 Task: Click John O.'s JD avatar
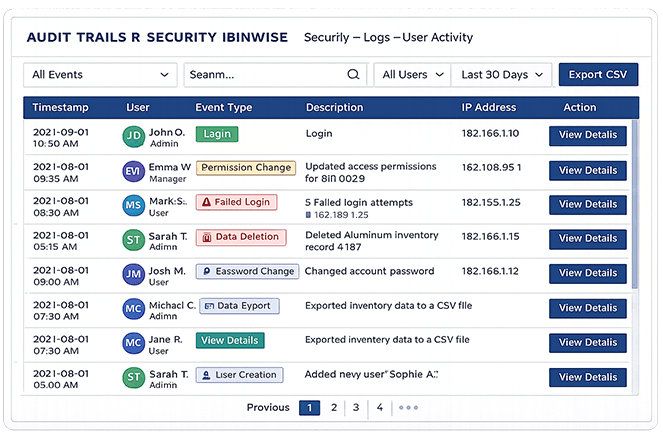click(x=134, y=136)
